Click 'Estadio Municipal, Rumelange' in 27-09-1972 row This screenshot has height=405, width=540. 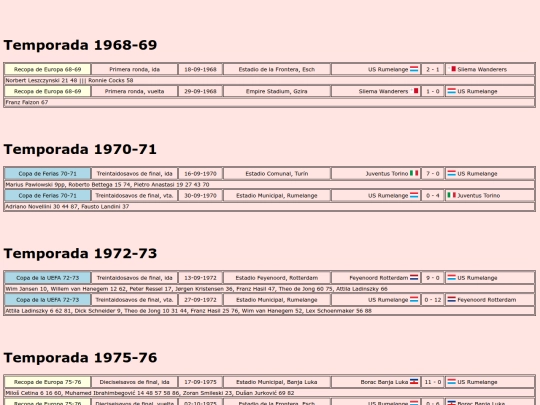click(277, 300)
